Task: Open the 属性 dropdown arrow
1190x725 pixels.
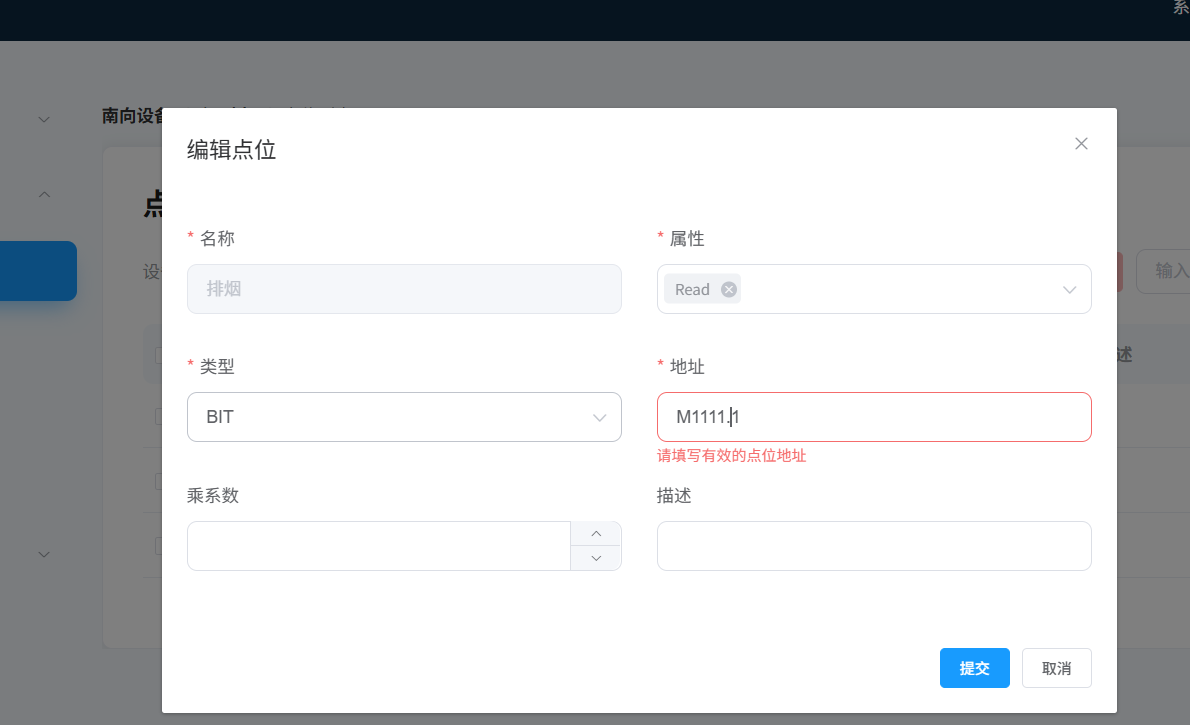Action: pyautogui.click(x=1069, y=289)
